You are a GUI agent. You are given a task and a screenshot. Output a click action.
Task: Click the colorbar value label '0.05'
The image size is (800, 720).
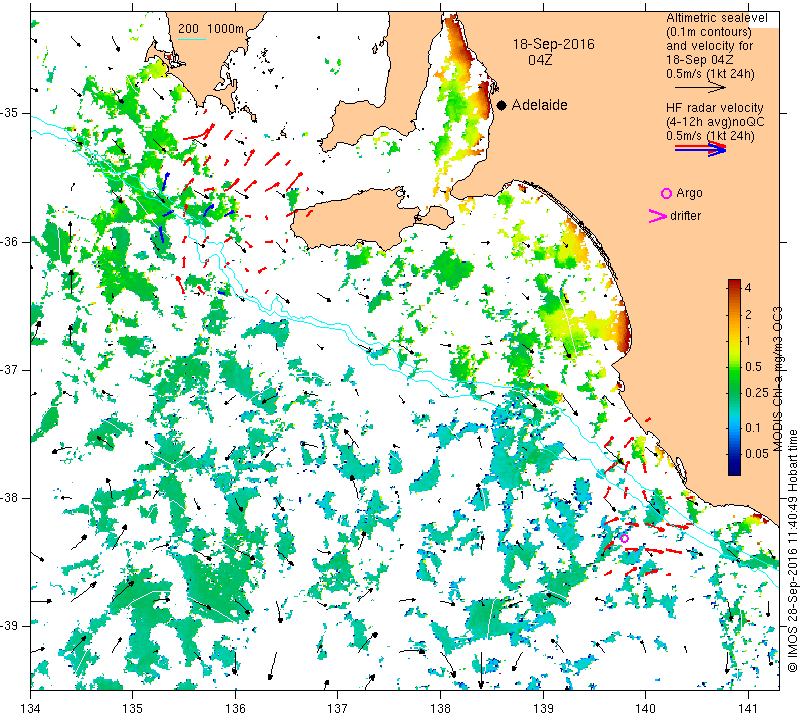coord(757,454)
